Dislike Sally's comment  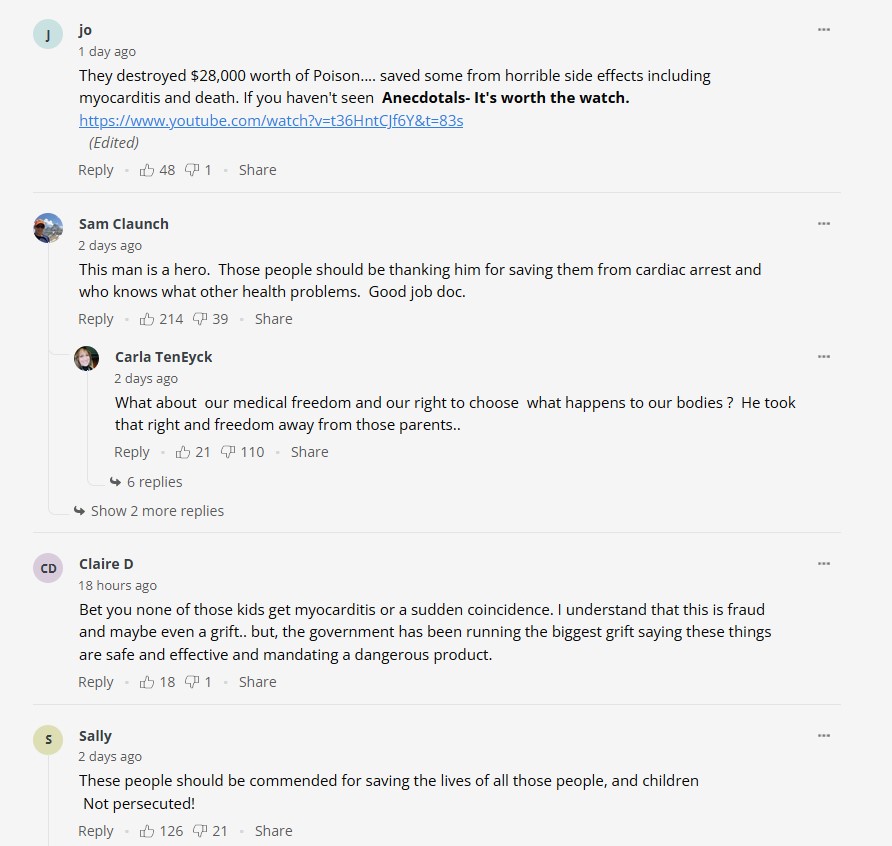pyautogui.click(x=200, y=831)
